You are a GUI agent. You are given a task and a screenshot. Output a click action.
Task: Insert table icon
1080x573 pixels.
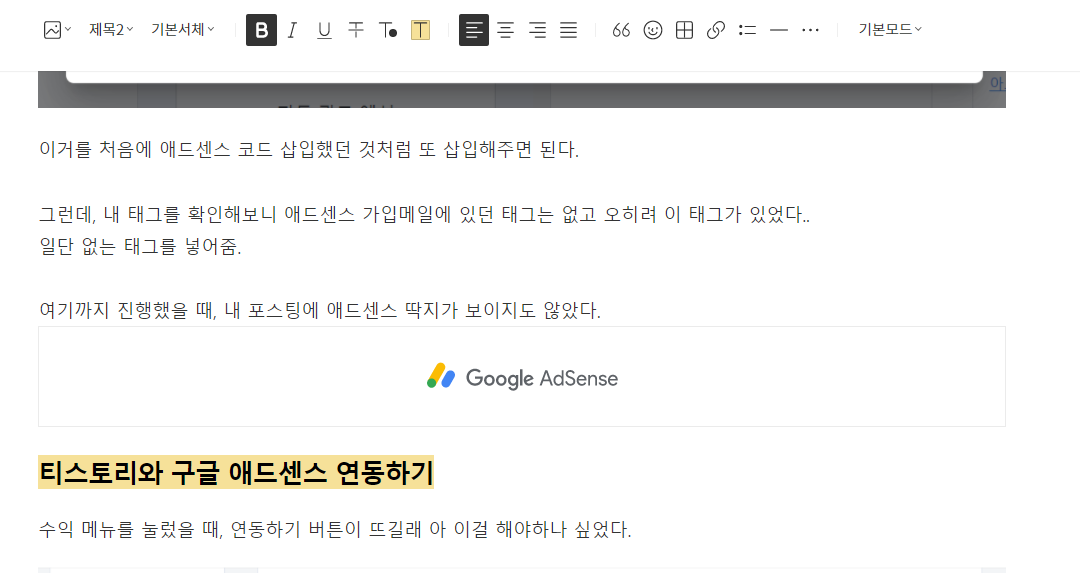(685, 30)
